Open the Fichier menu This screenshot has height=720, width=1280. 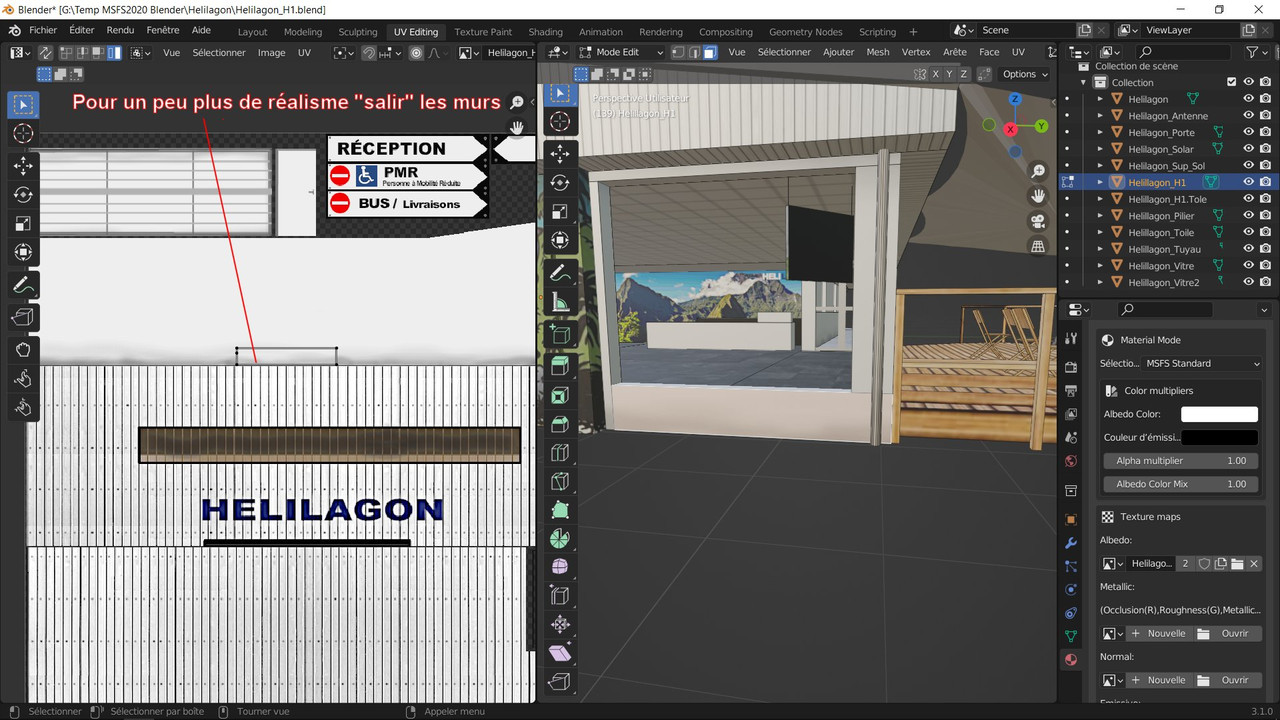pos(43,30)
